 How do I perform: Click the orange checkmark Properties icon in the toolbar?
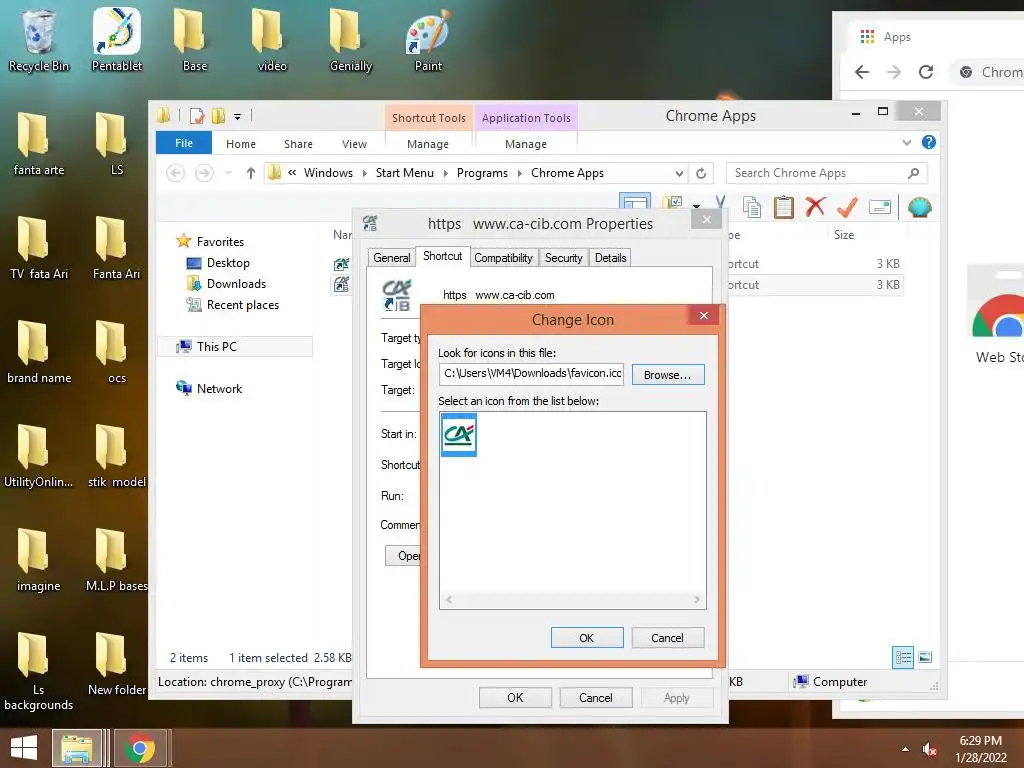coord(847,208)
